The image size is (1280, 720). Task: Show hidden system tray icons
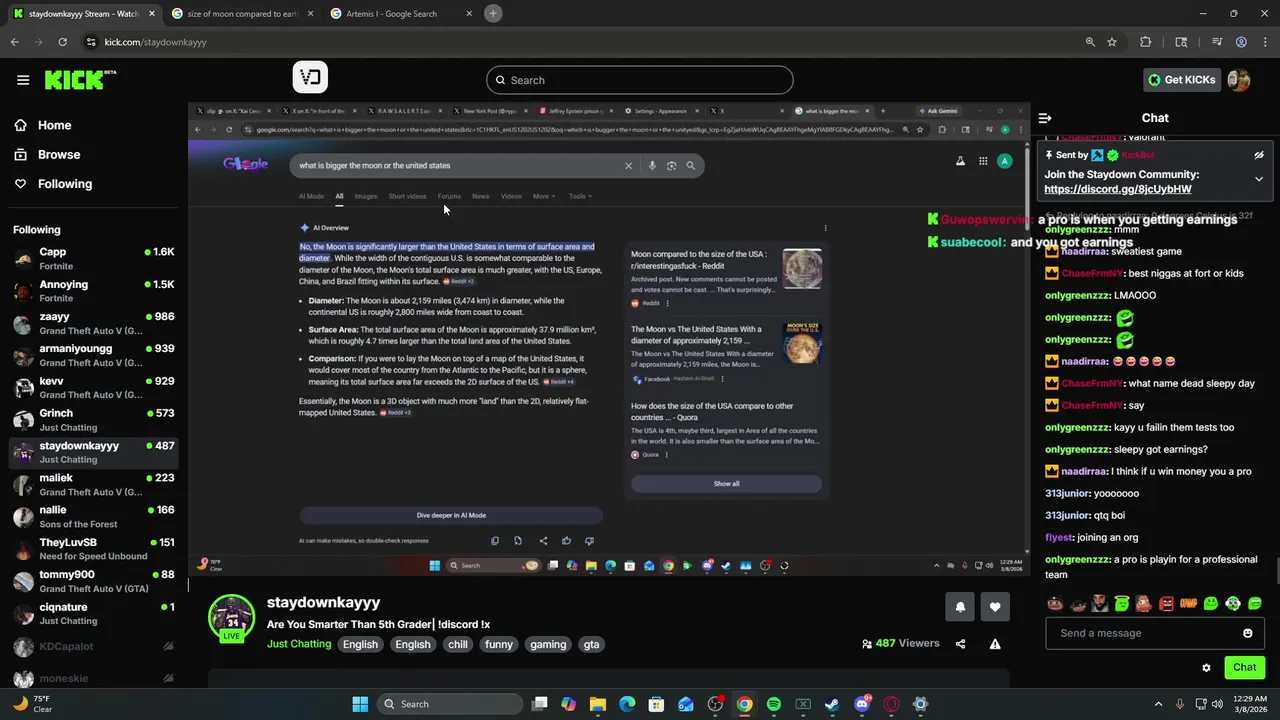click(1159, 704)
